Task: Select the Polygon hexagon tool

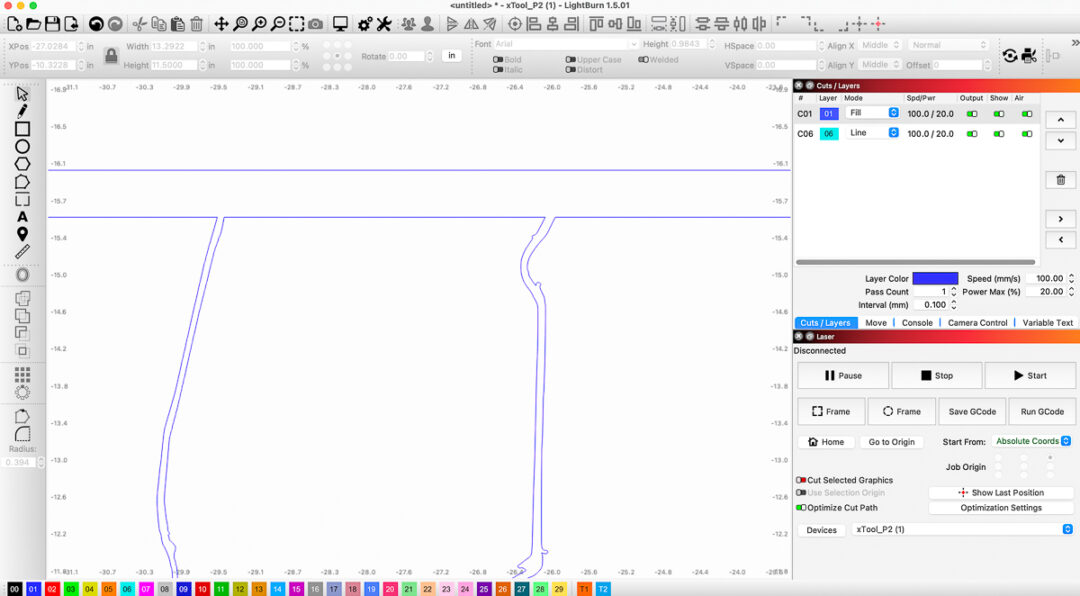Action: (x=22, y=164)
